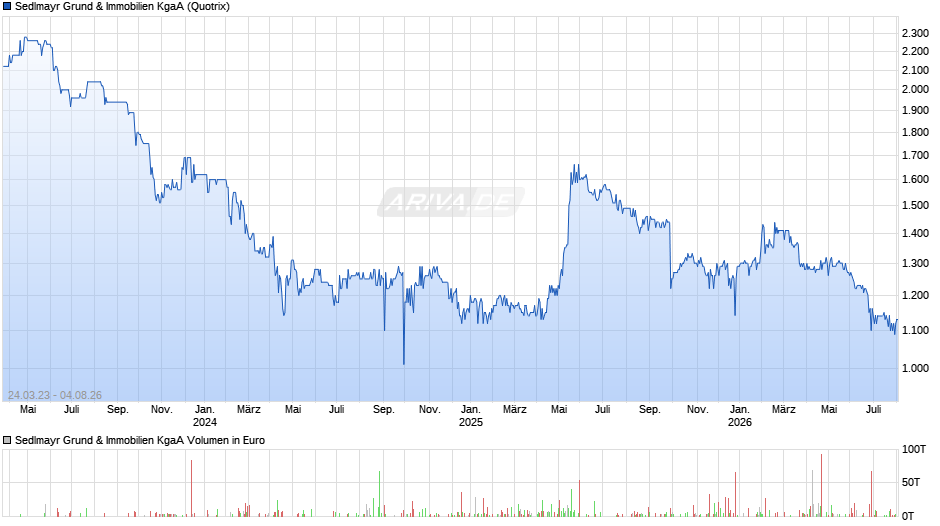Click the 'Sedlmayr Grund & Immobilien KgaA Volumen in Euro' label
940x526 pixels.
click(140, 440)
